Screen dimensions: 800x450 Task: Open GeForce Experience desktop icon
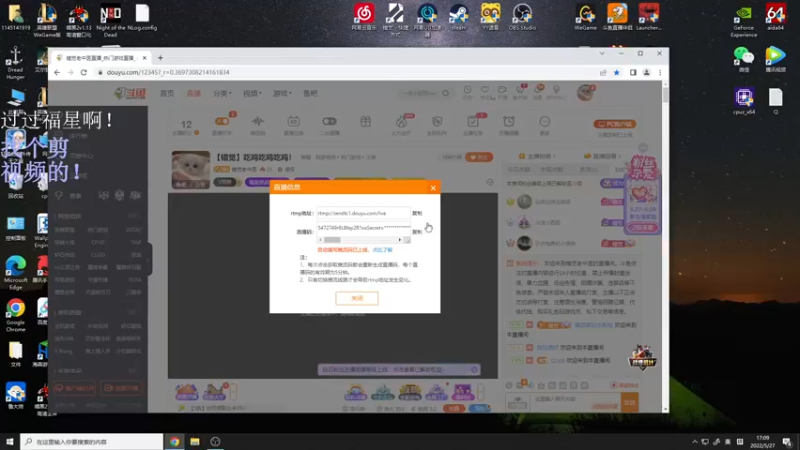pyautogui.click(x=743, y=20)
